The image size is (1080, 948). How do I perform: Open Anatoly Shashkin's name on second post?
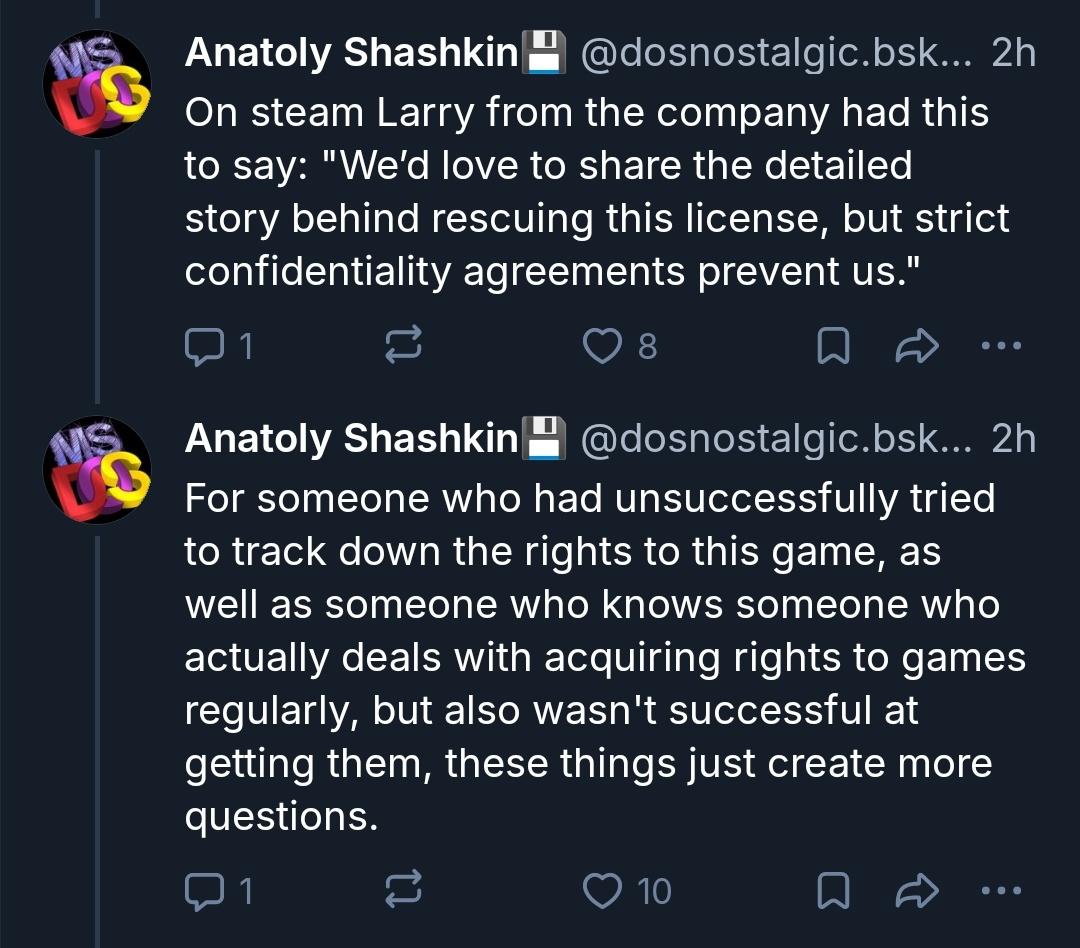coord(351,439)
